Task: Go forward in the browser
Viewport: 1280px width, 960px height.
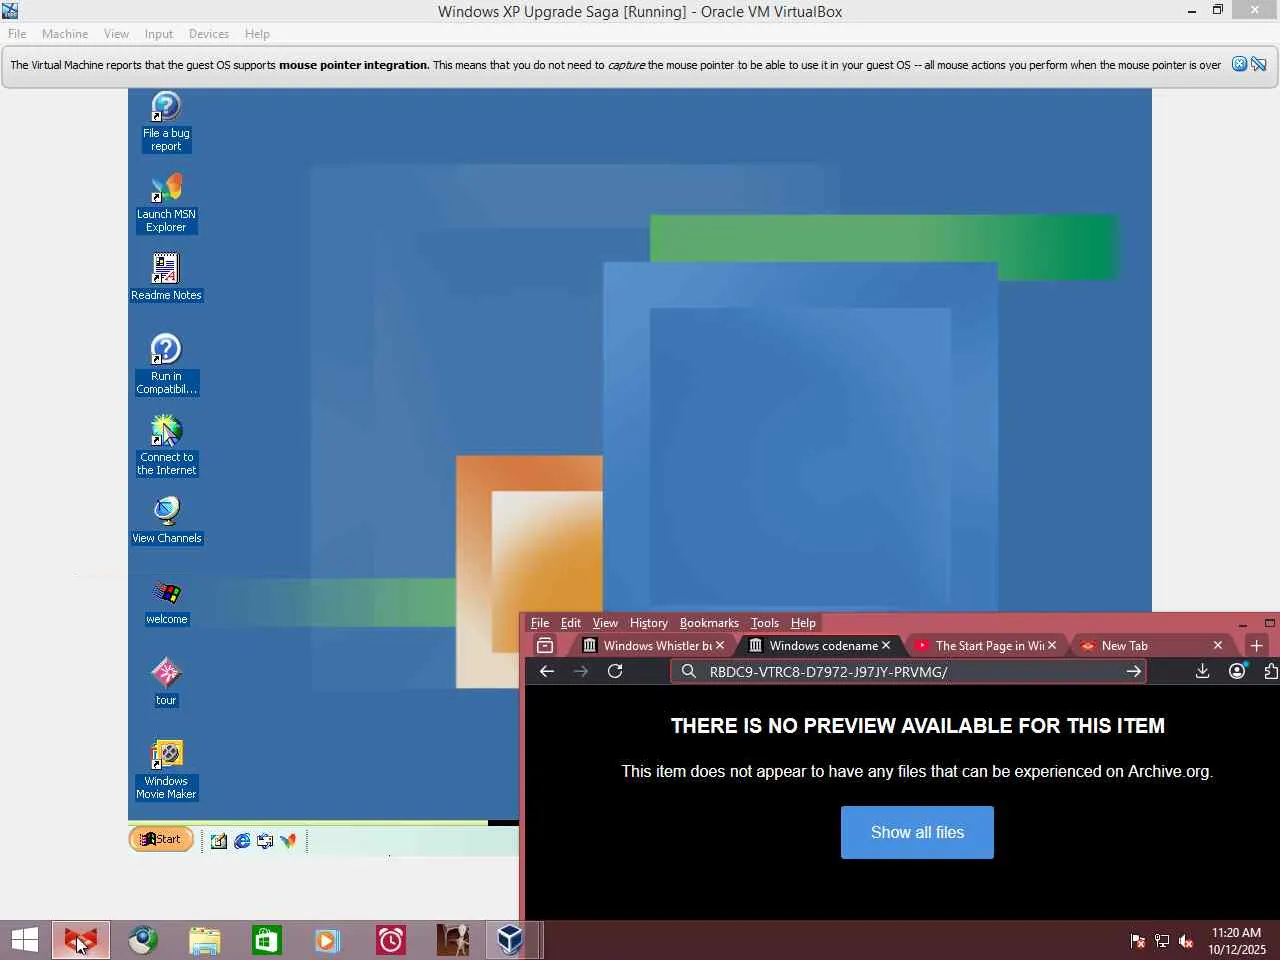Action: pyautogui.click(x=581, y=672)
